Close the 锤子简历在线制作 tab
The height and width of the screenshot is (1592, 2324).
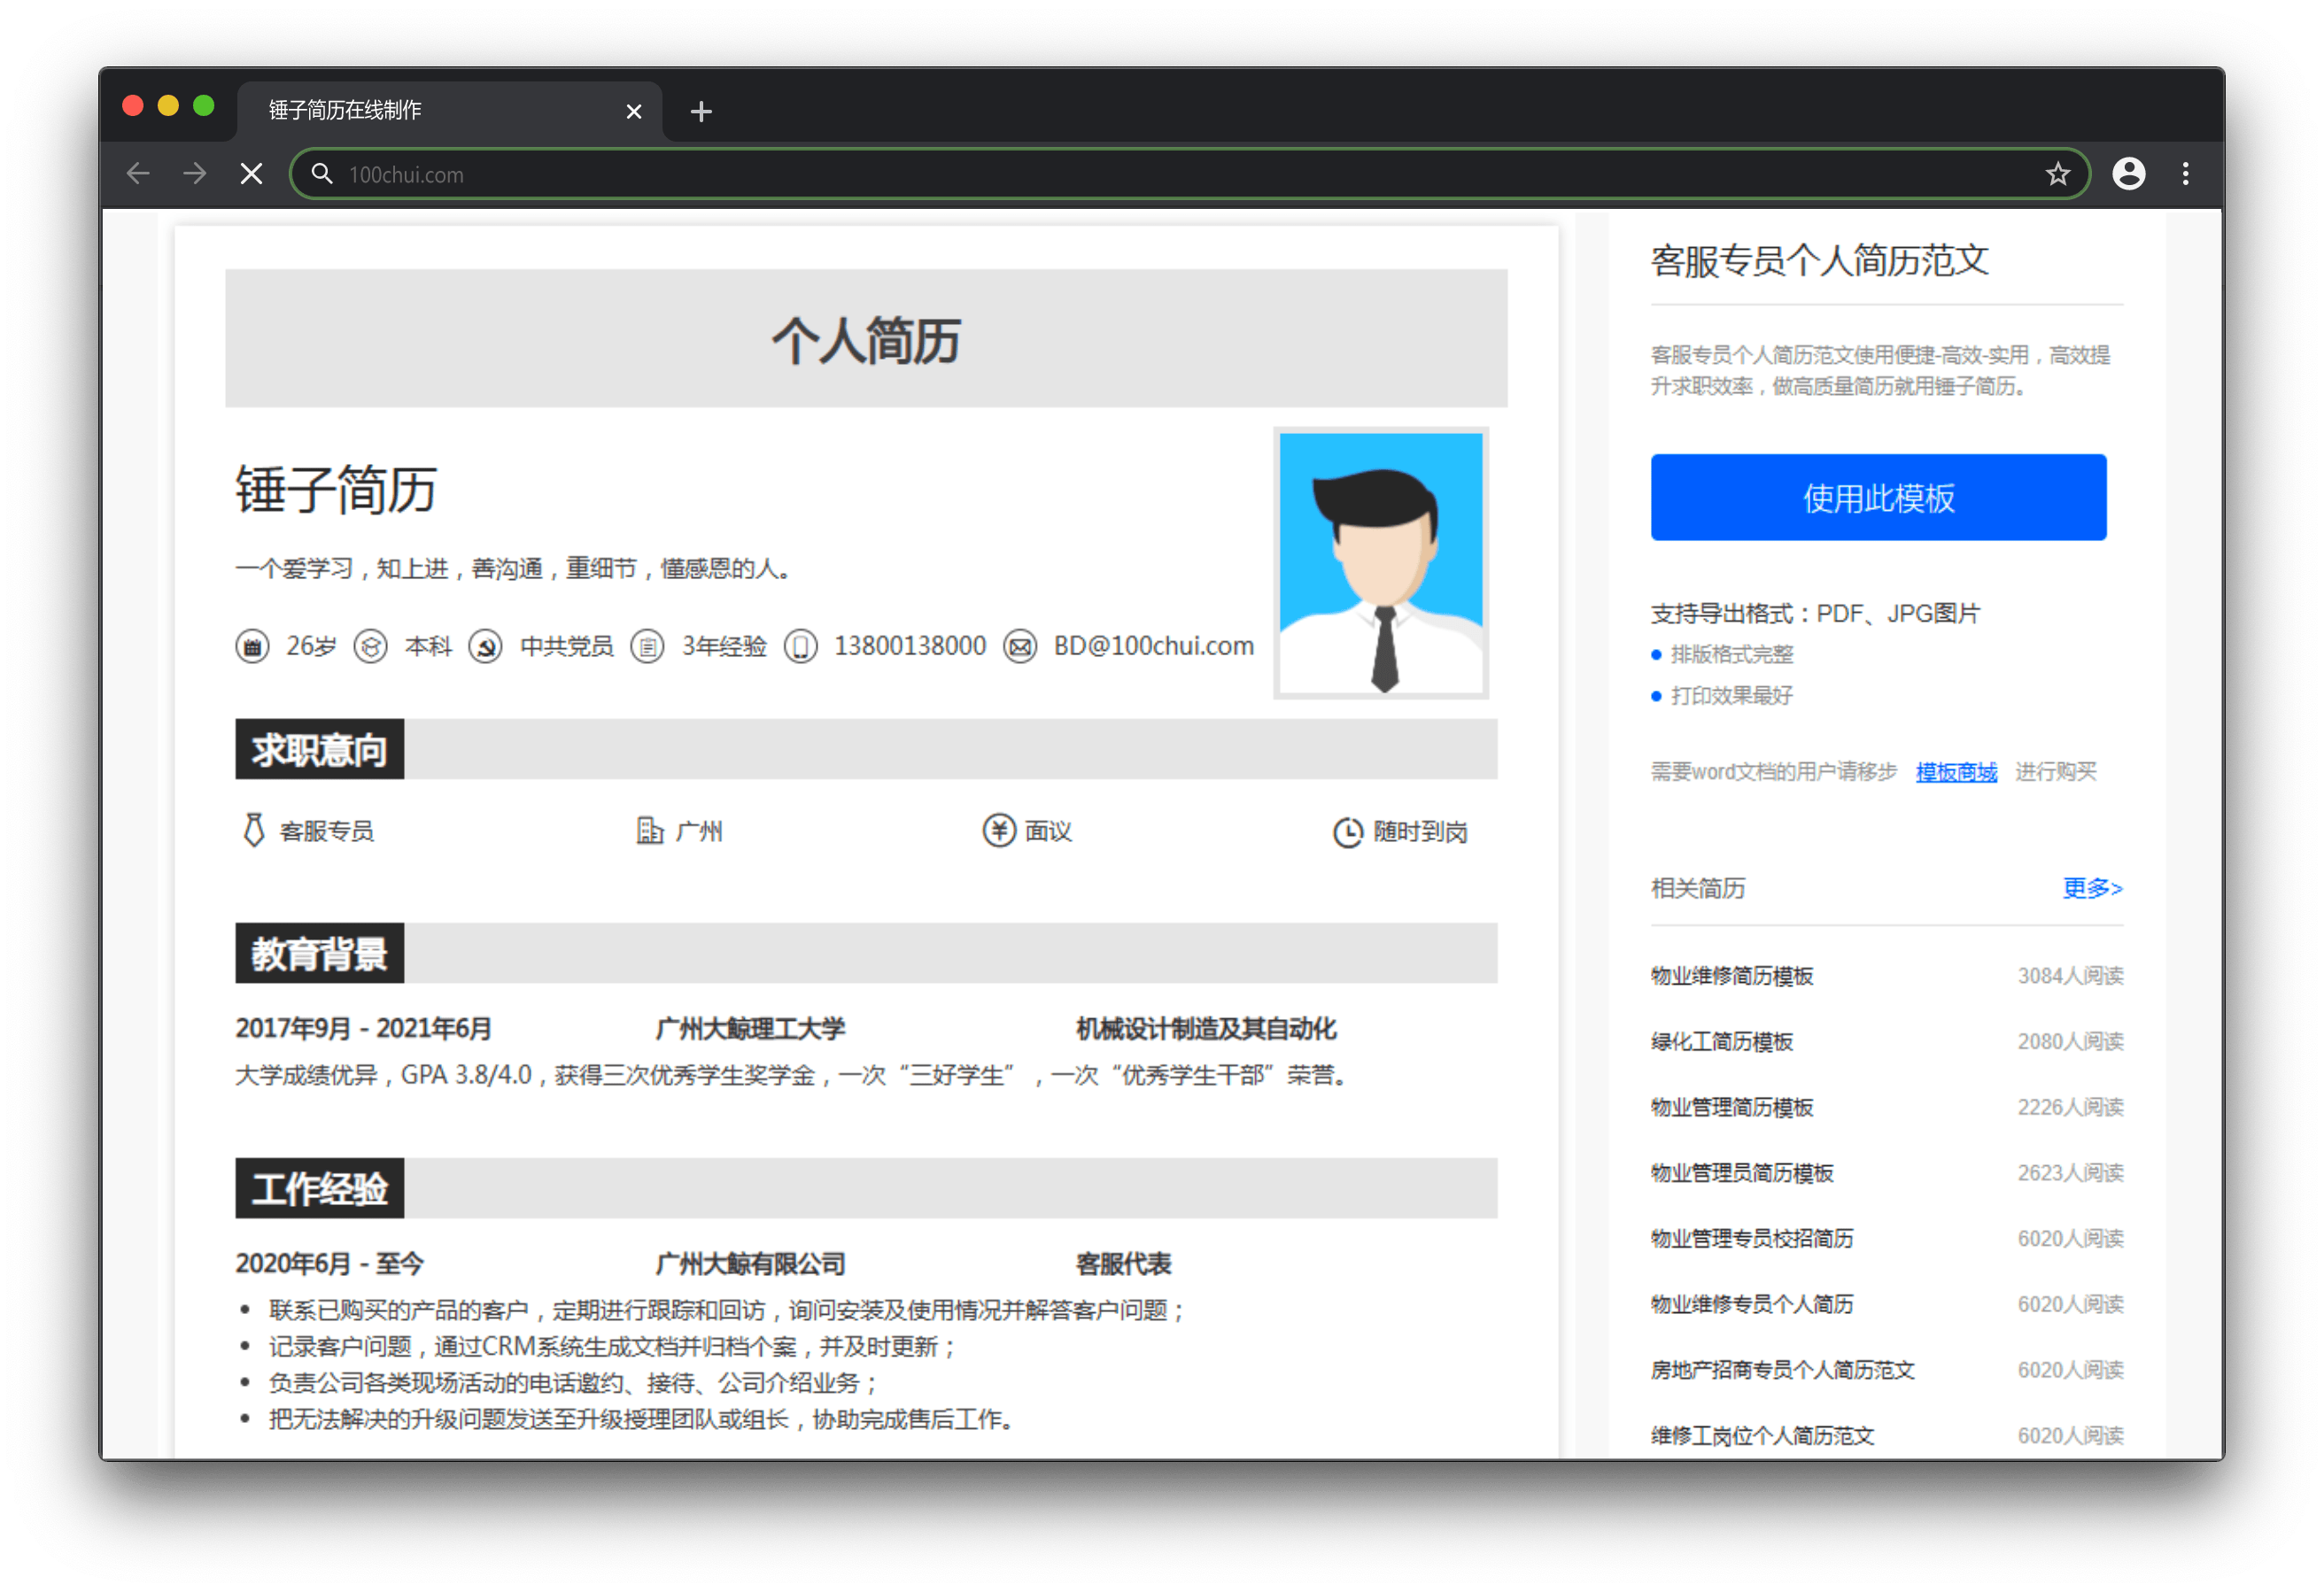(633, 111)
